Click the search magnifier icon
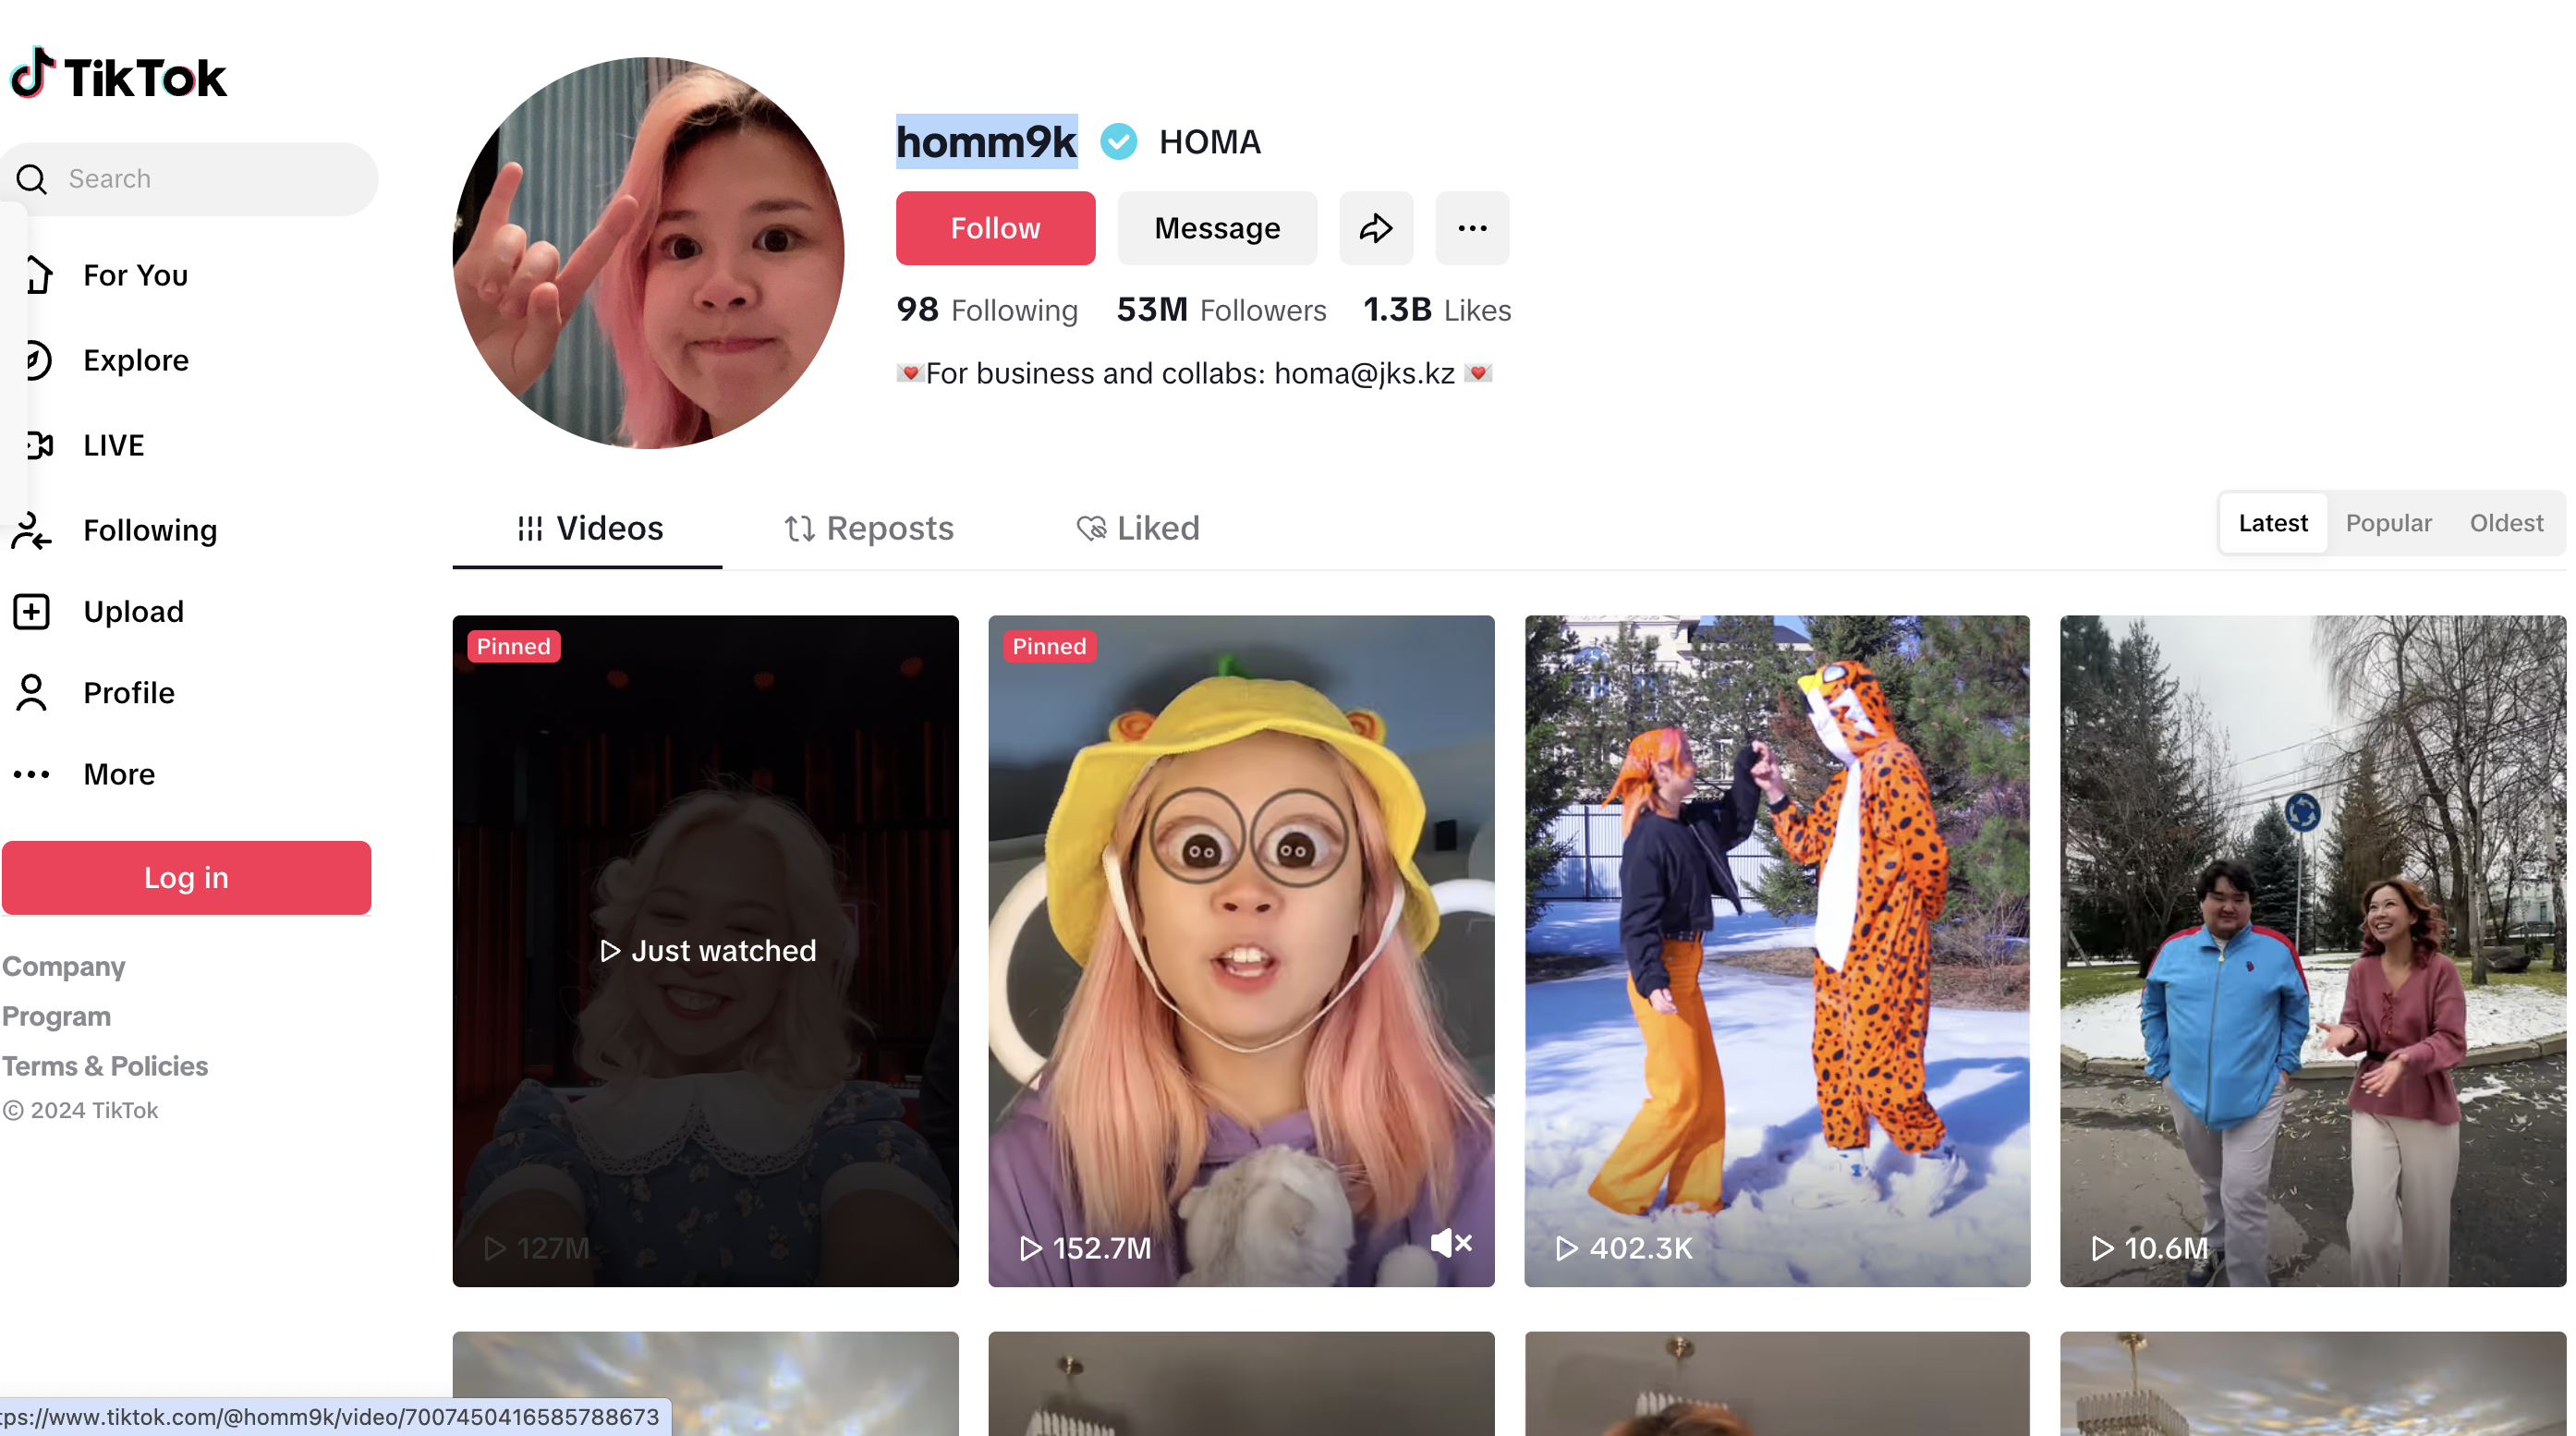The height and width of the screenshot is (1436, 2576). 32,179
